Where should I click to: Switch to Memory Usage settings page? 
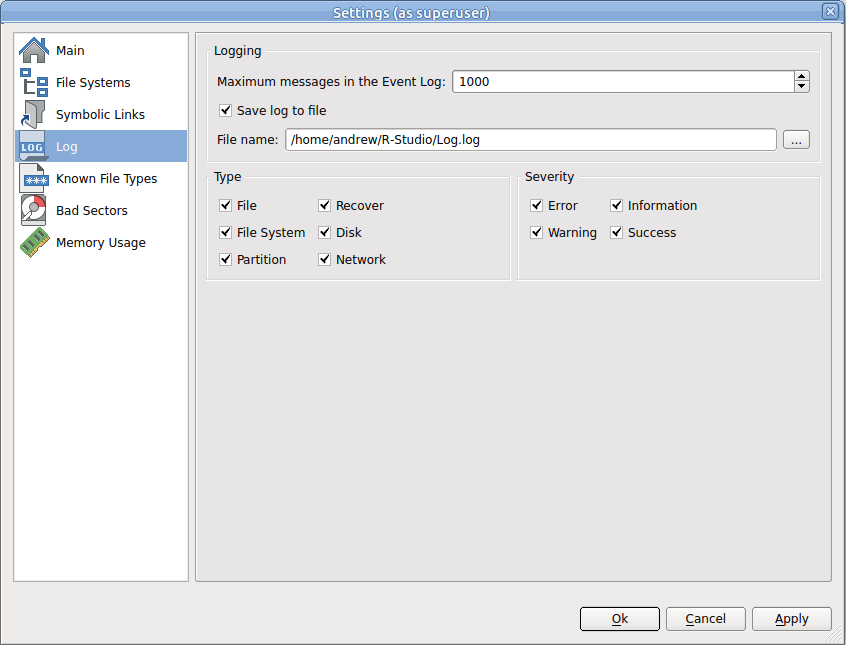[100, 243]
